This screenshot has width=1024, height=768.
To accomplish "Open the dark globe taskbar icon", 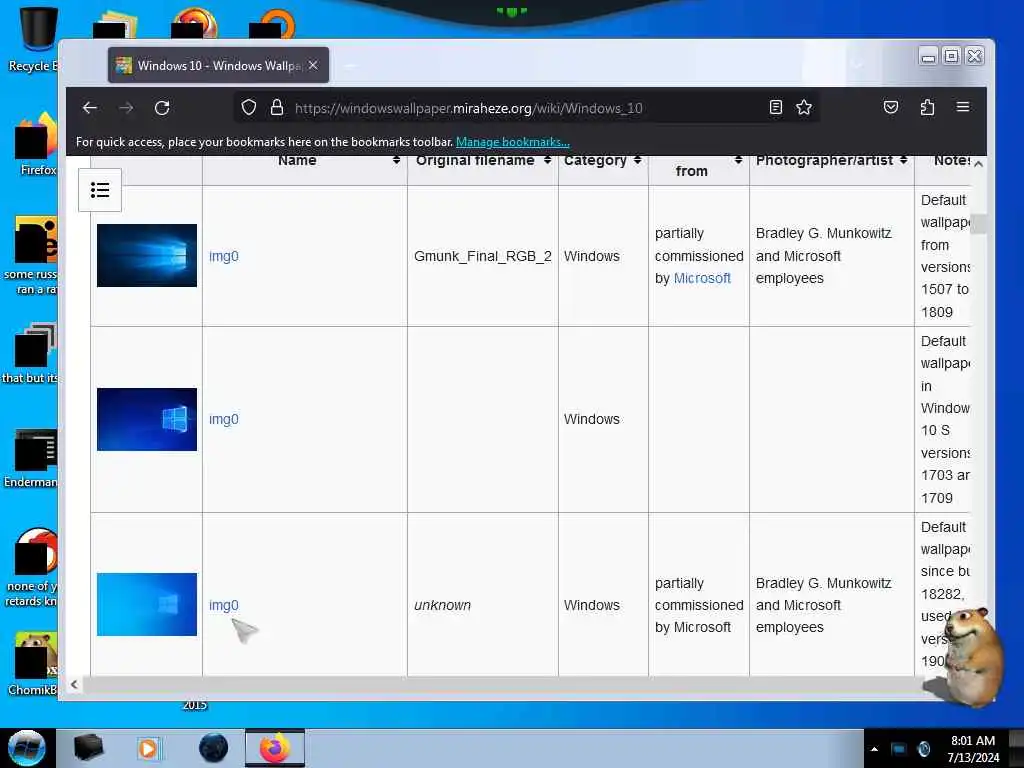I will [x=214, y=748].
